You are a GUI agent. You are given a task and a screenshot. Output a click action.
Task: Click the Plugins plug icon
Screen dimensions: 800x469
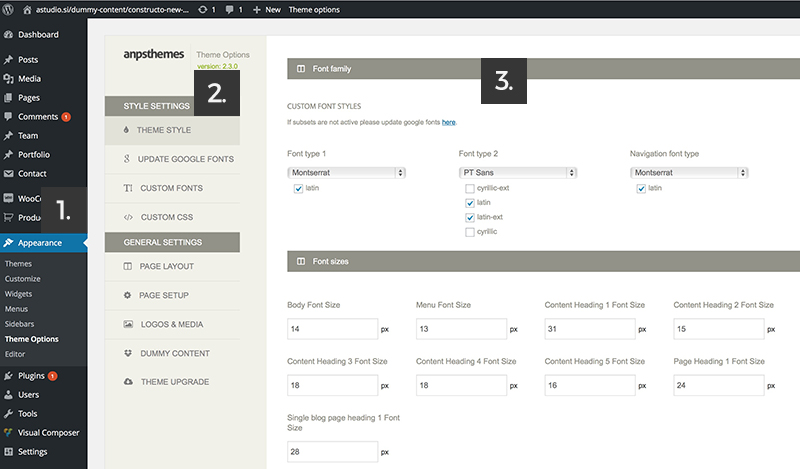[x=8, y=376]
